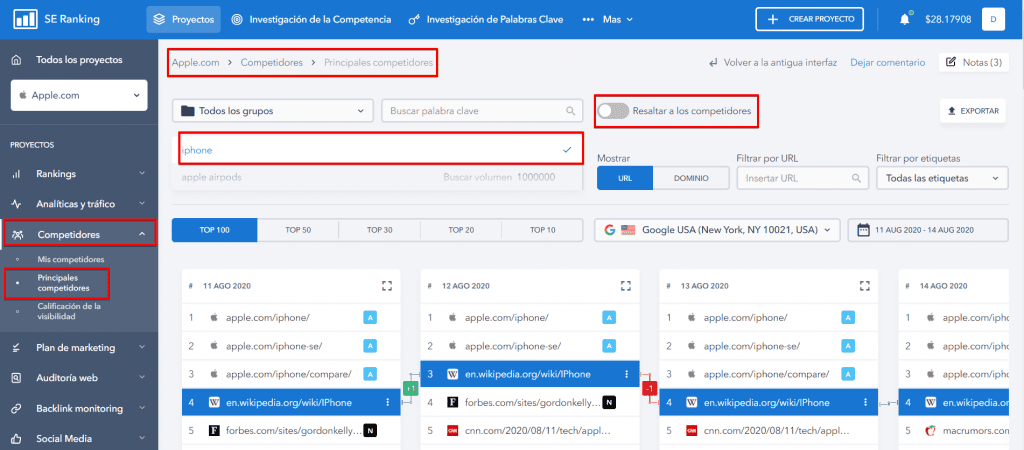Click the Backlink monitoring chain icon

(17, 408)
